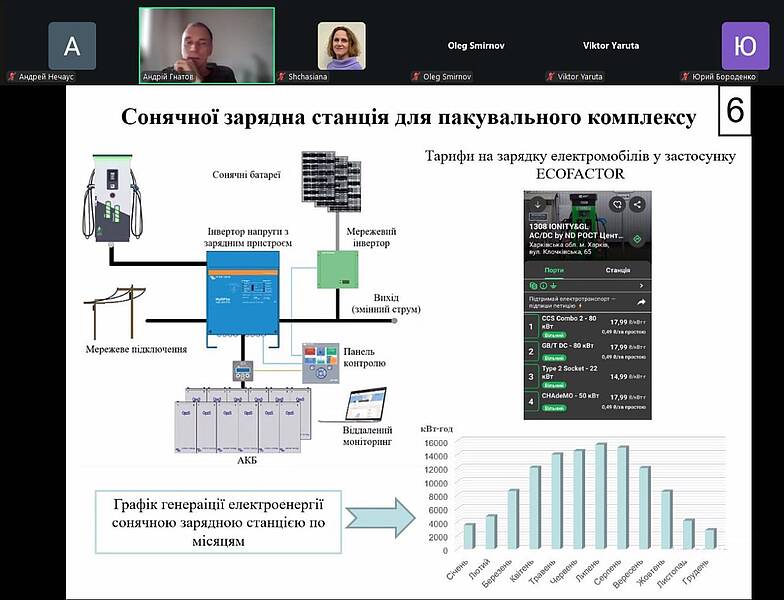Collapse station card with down arrow
Screen dimensions: 784x600
pos(537,204)
